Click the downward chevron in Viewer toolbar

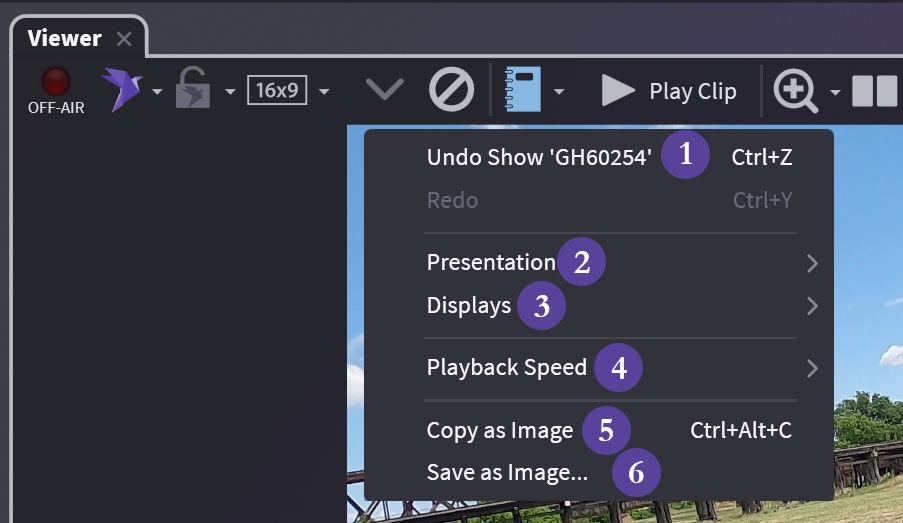tap(384, 91)
